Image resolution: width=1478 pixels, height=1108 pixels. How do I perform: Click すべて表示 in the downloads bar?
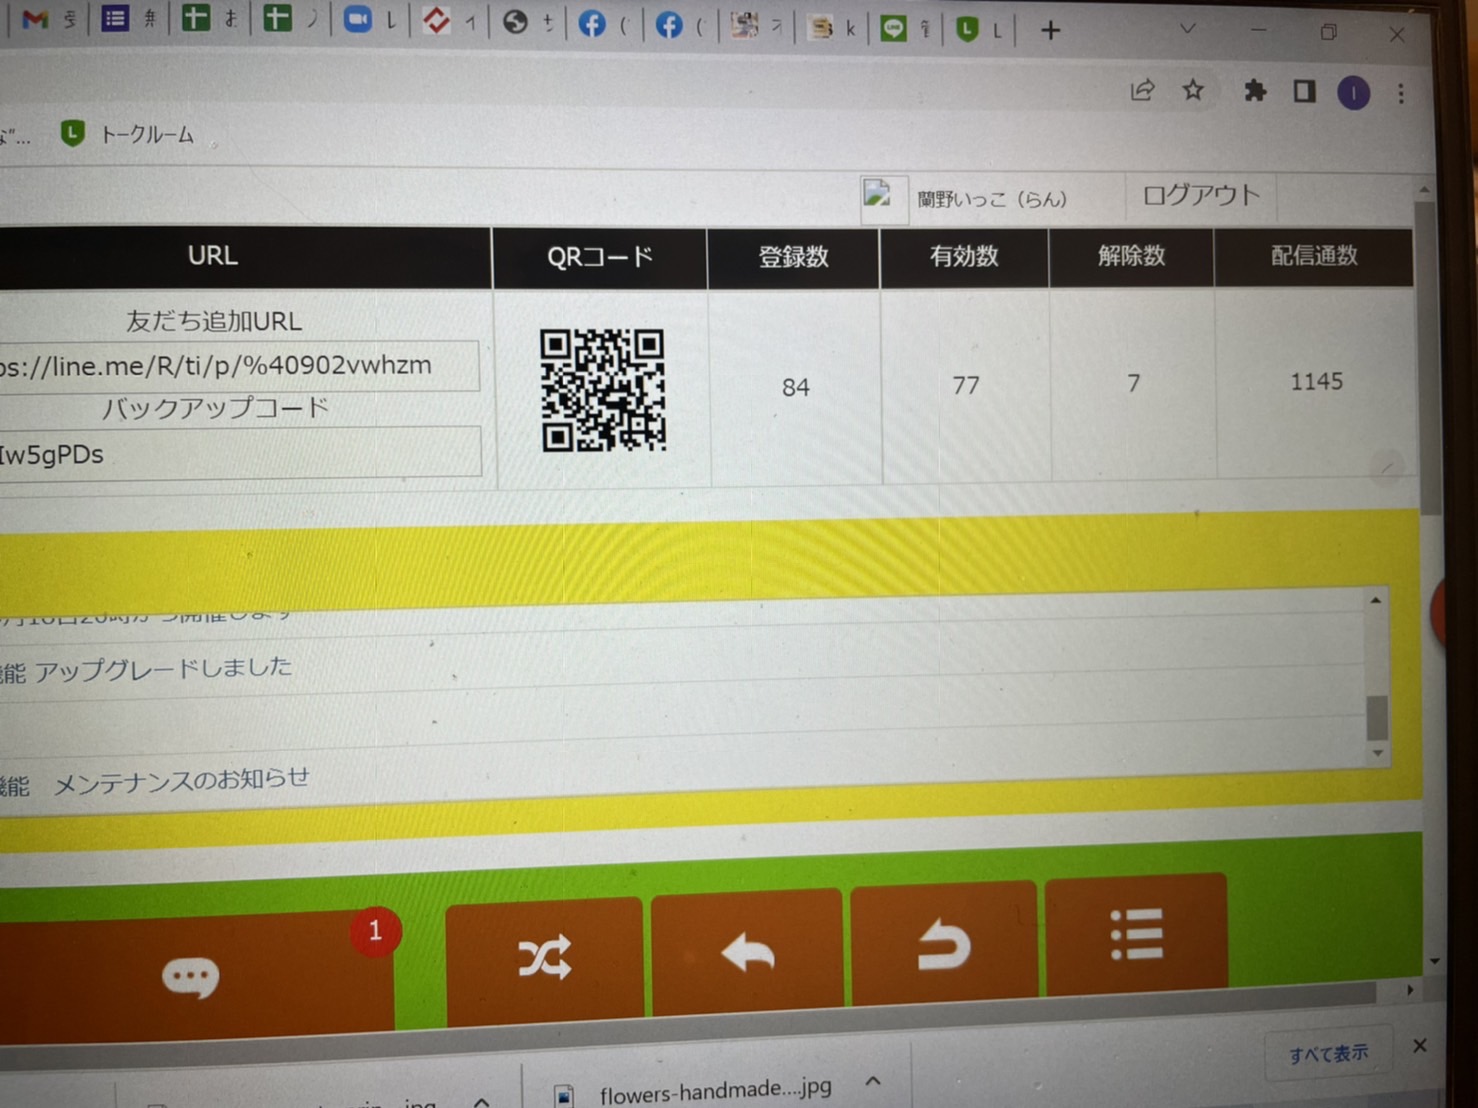tap(1328, 1054)
